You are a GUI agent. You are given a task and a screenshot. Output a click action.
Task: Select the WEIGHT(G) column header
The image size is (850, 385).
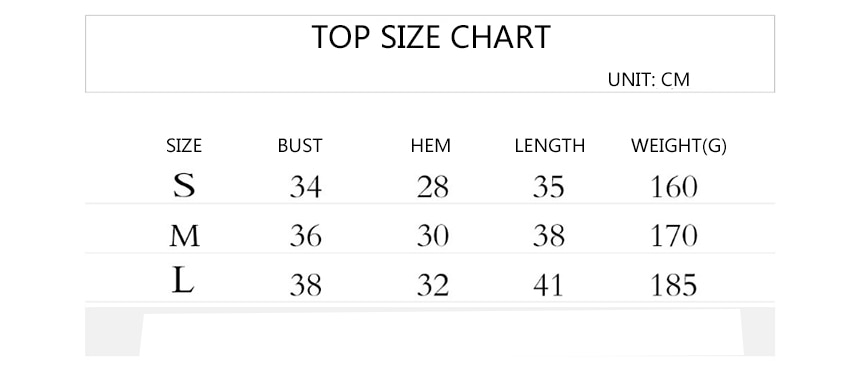679,146
